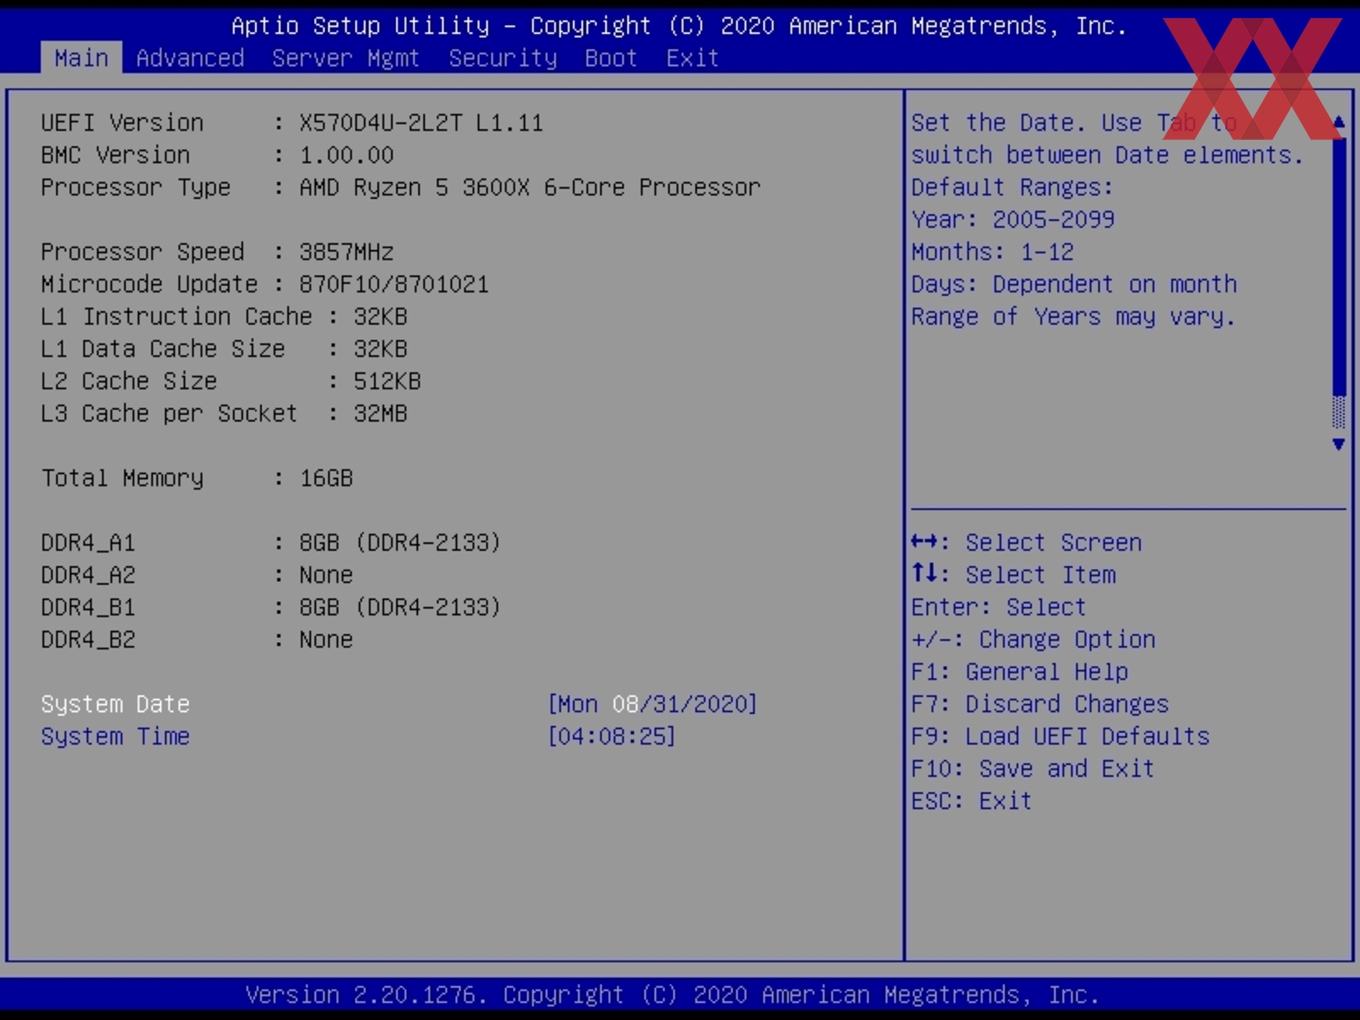Edit the month field 08 in System Date
Viewport: 1360px width, 1020px height.
click(625, 704)
